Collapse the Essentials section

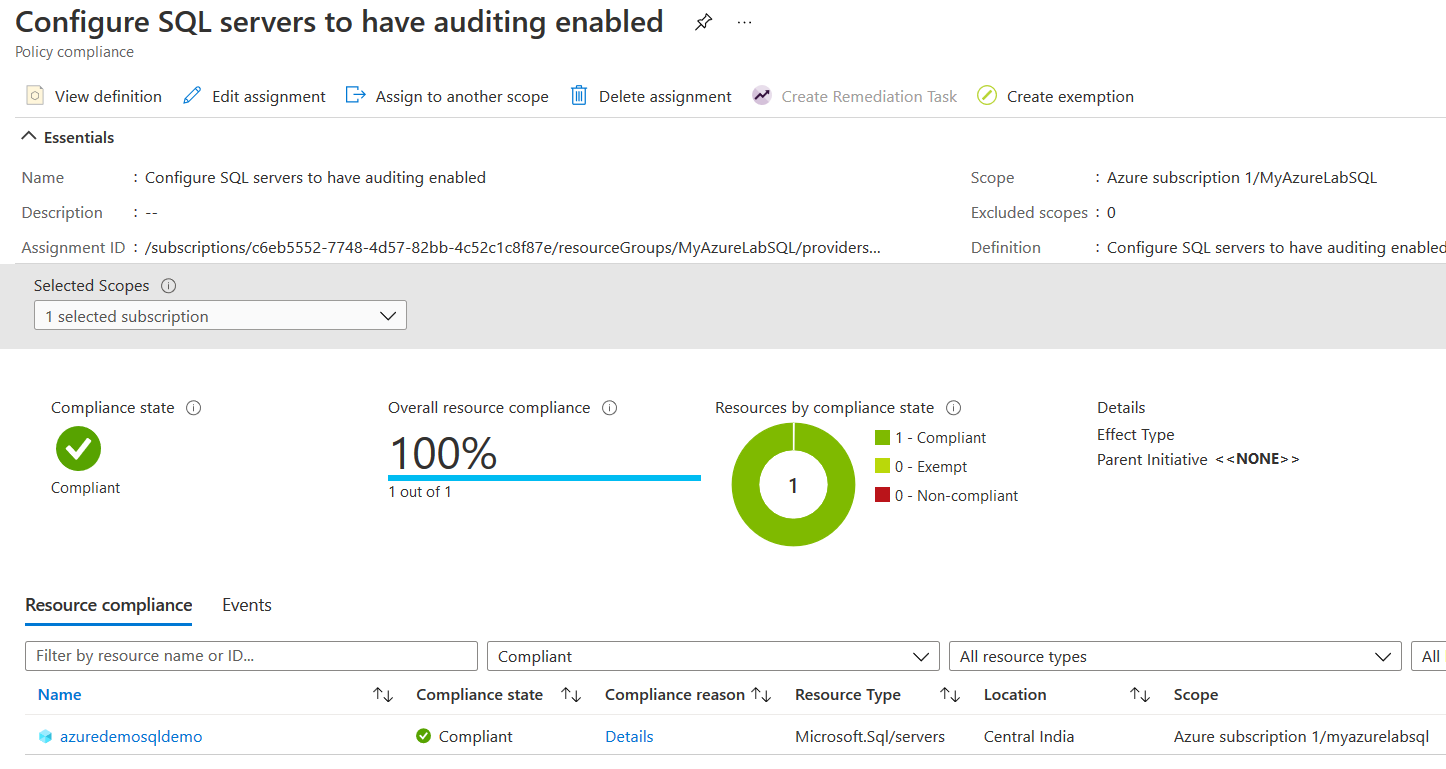tap(29, 137)
